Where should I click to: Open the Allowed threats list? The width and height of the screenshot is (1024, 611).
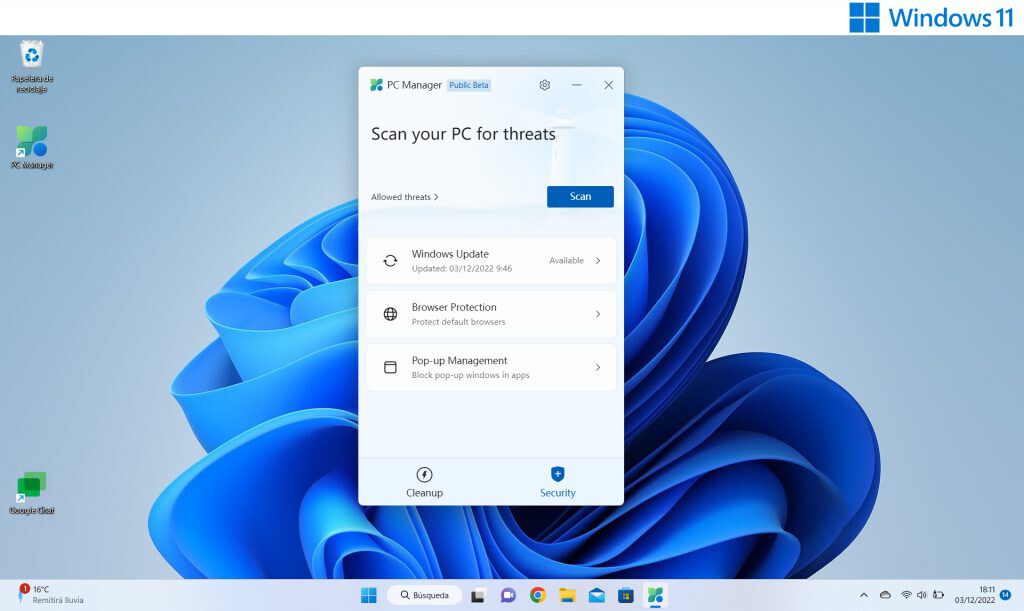(405, 197)
